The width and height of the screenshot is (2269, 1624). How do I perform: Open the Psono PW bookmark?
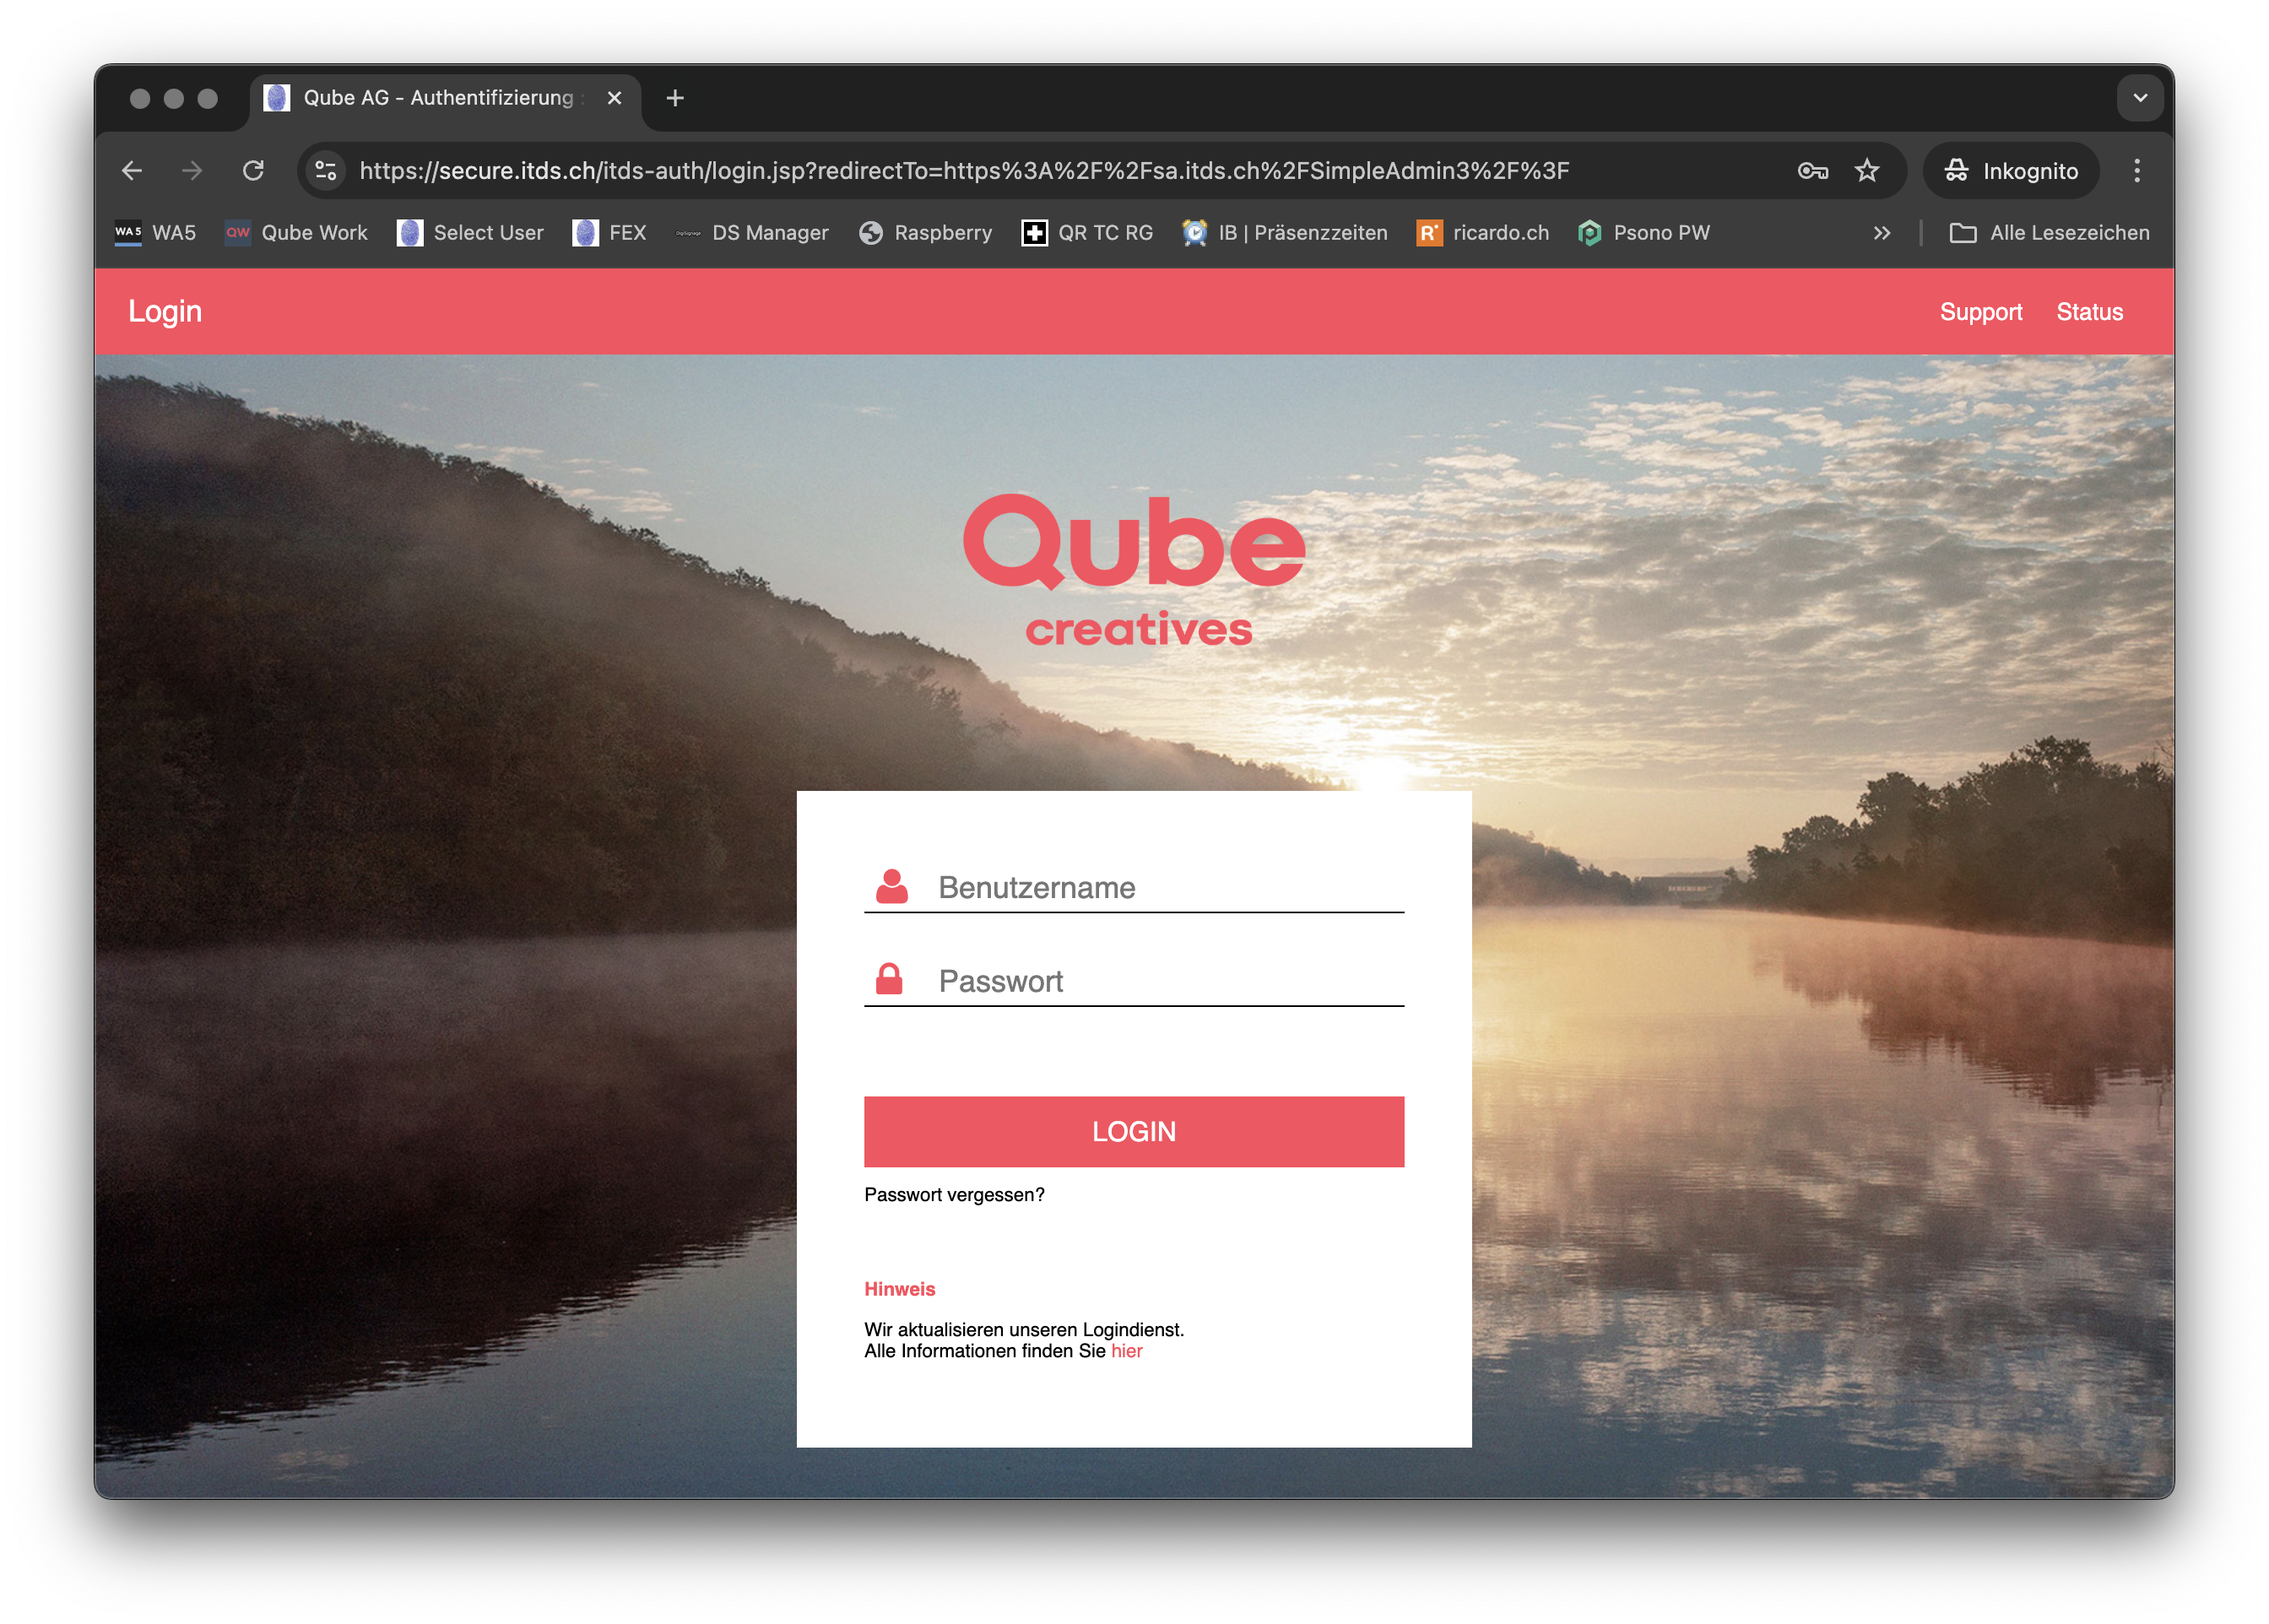(1644, 233)
